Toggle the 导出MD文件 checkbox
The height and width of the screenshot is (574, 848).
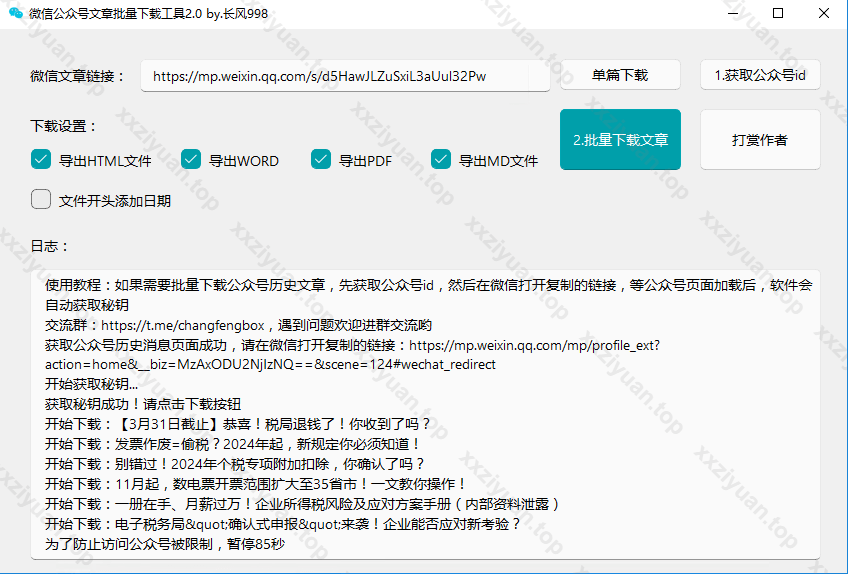coord(441,159)
